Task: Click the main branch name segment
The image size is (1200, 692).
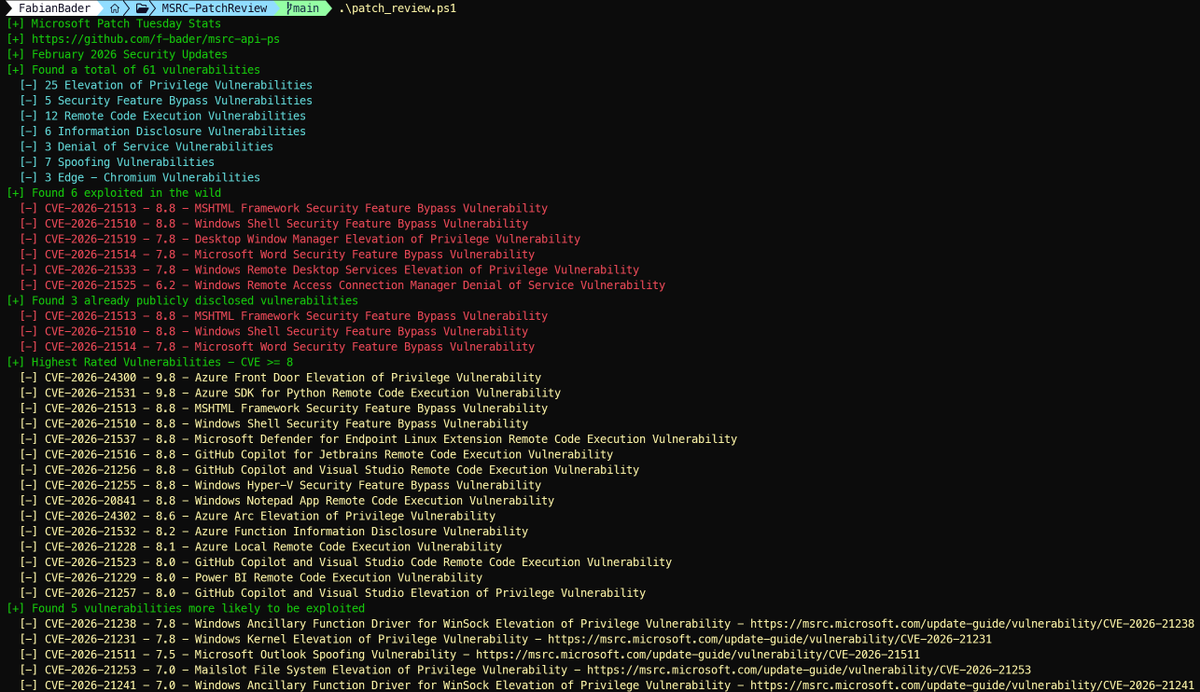Action: (x=307, y=8)
